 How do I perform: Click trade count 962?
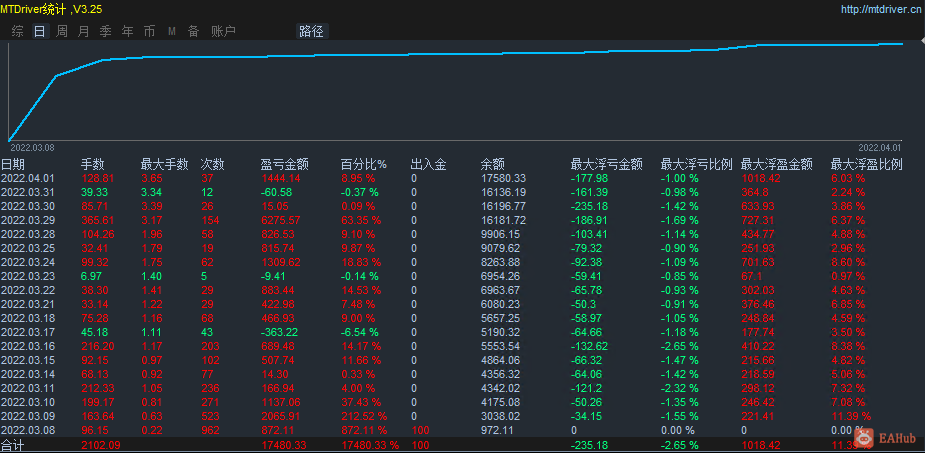pyautogui.click(x=209, y=430)
